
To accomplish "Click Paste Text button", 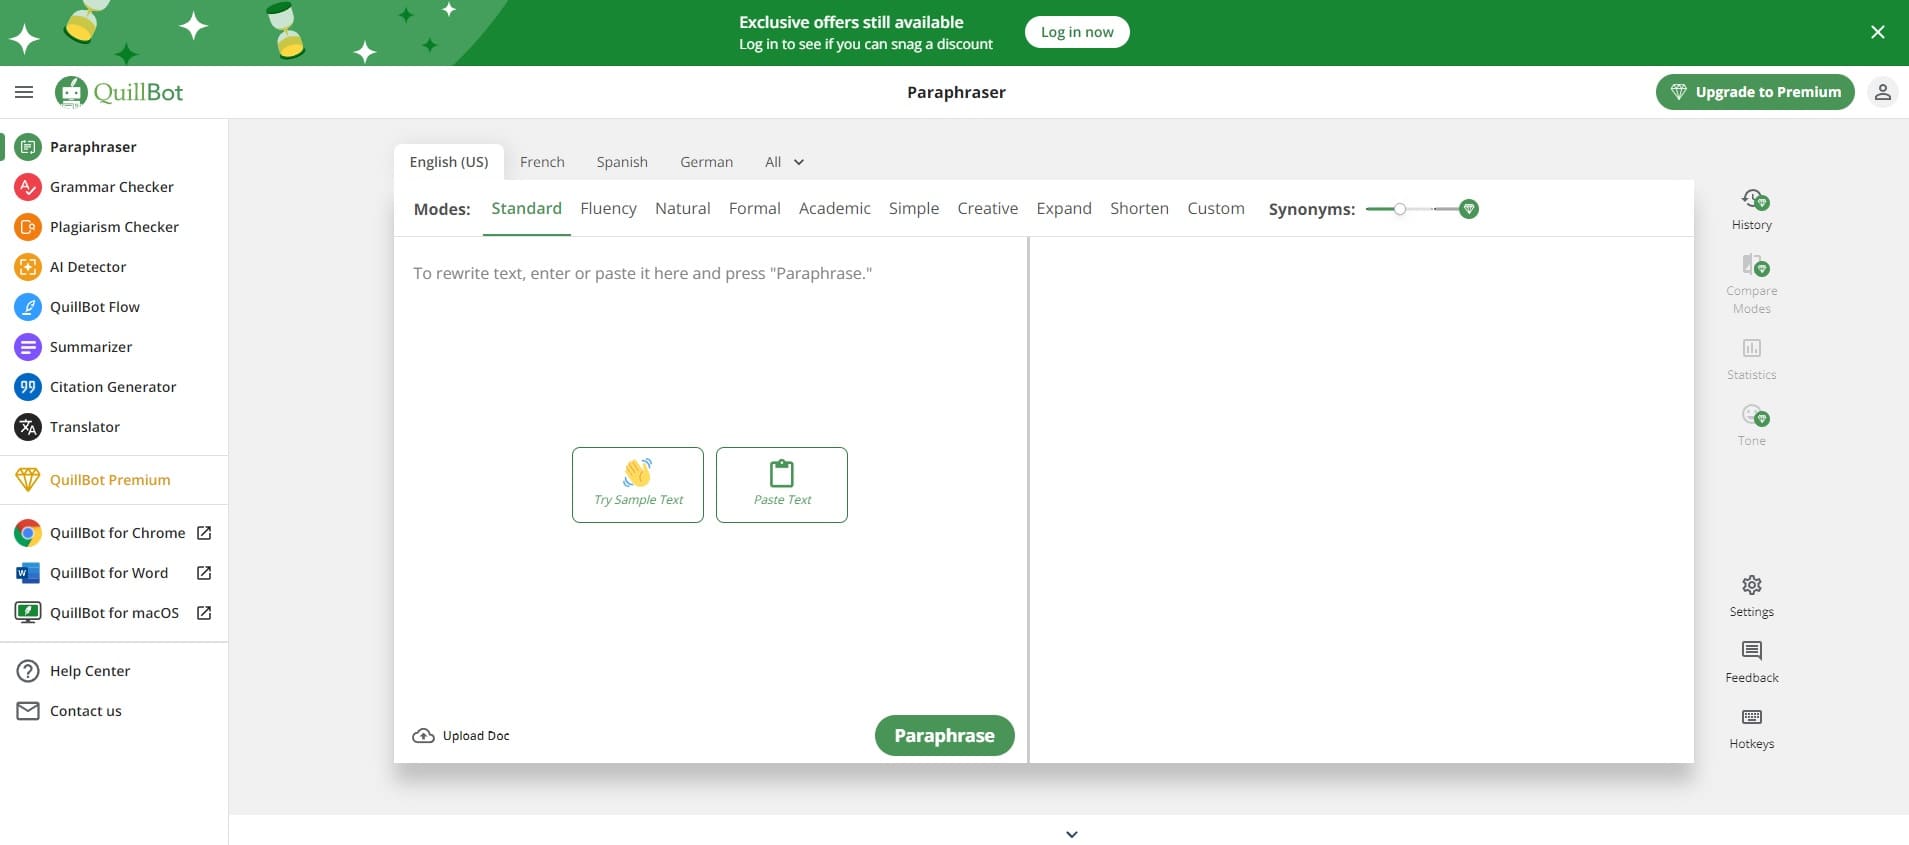I will (782, 485).
